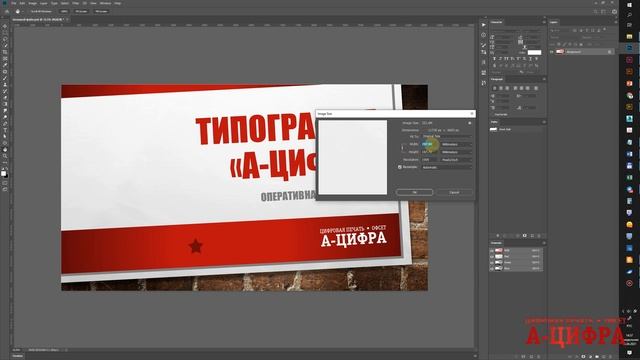Click the Faux Bold button in Character panel
Screen dimensions: 640x360
[x=494, y=58]
